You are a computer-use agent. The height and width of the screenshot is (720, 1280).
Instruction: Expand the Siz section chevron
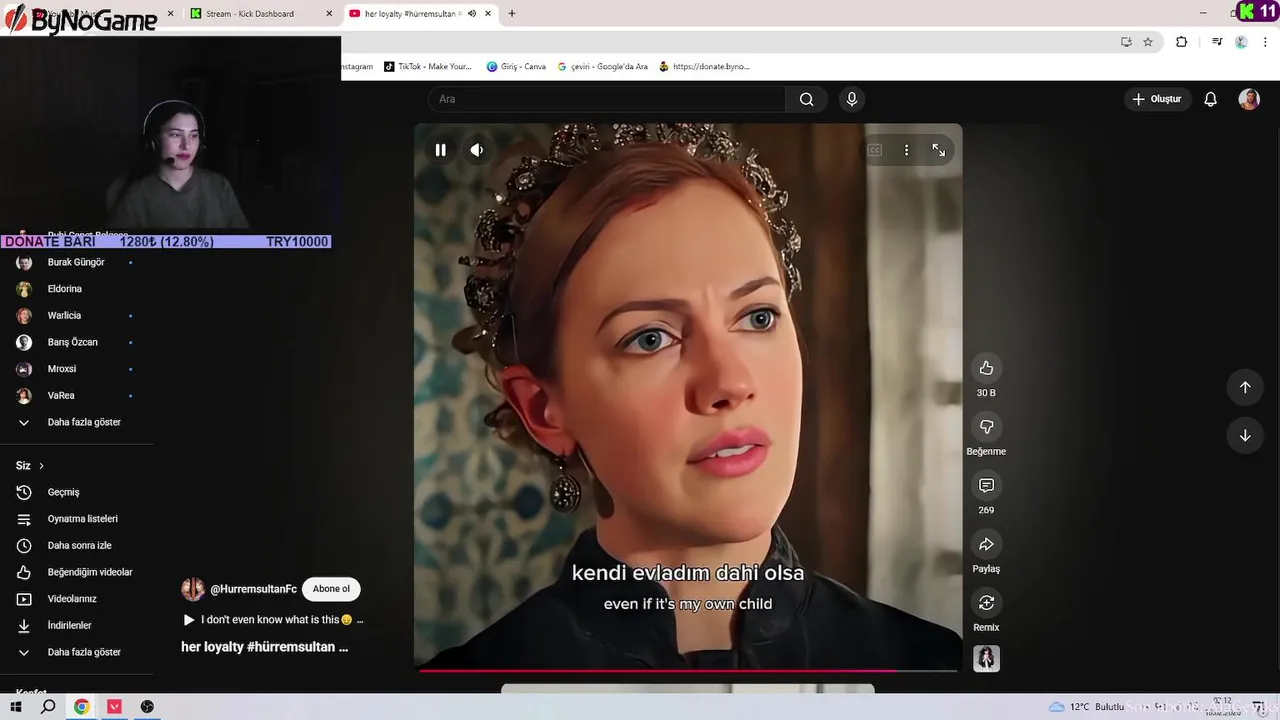pyautogui.click(x=41, y=466)
